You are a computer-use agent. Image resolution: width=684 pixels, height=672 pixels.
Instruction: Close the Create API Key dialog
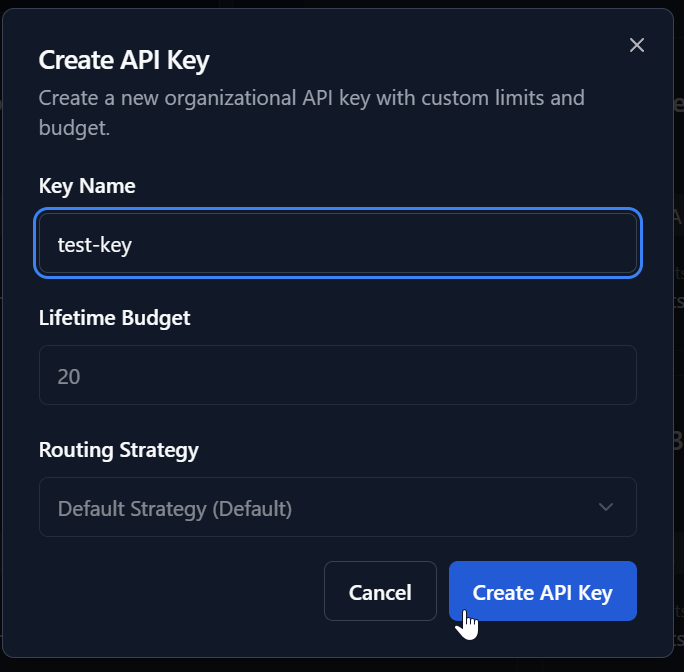click(636, 45)
